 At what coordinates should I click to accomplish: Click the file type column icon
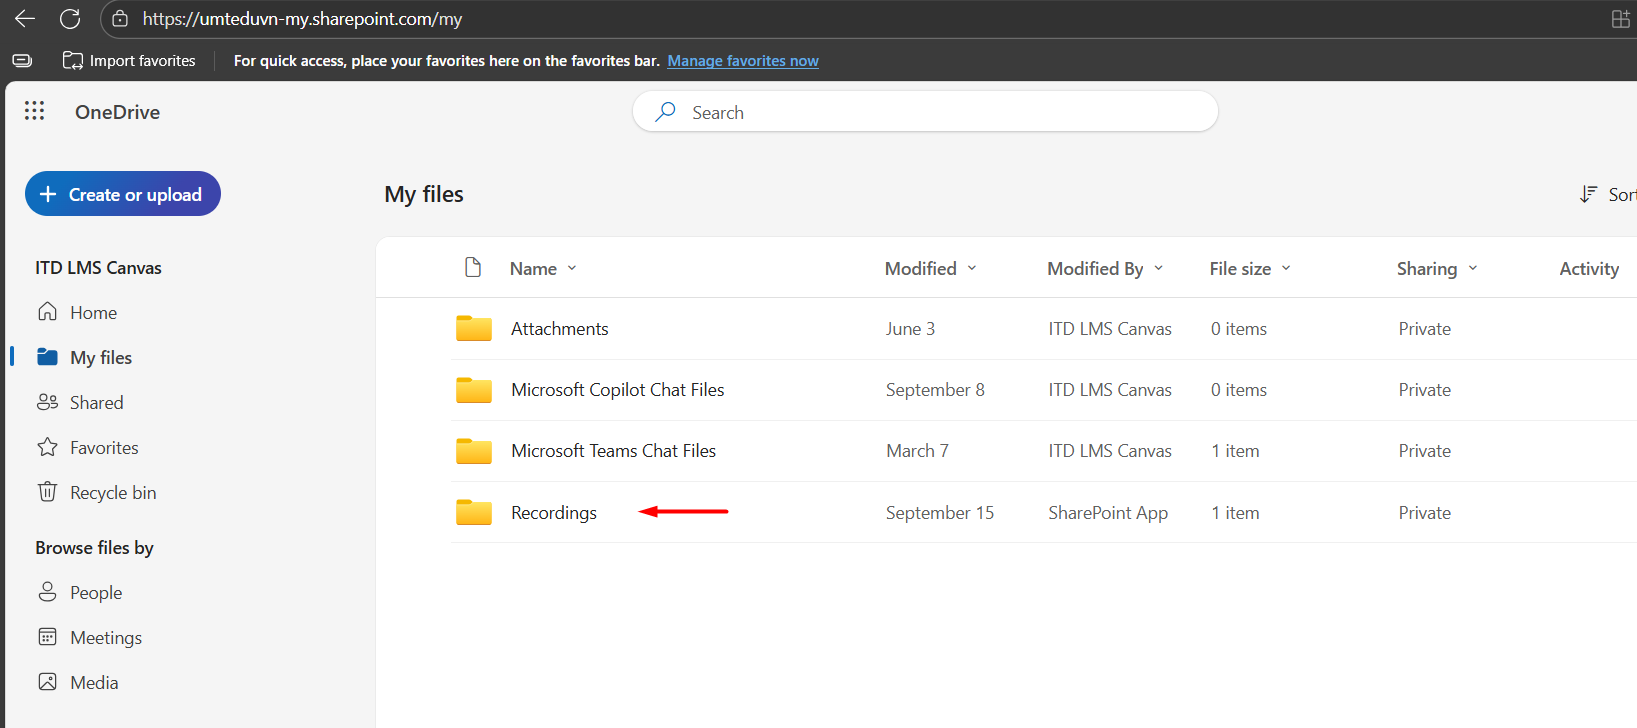point(473,268)
